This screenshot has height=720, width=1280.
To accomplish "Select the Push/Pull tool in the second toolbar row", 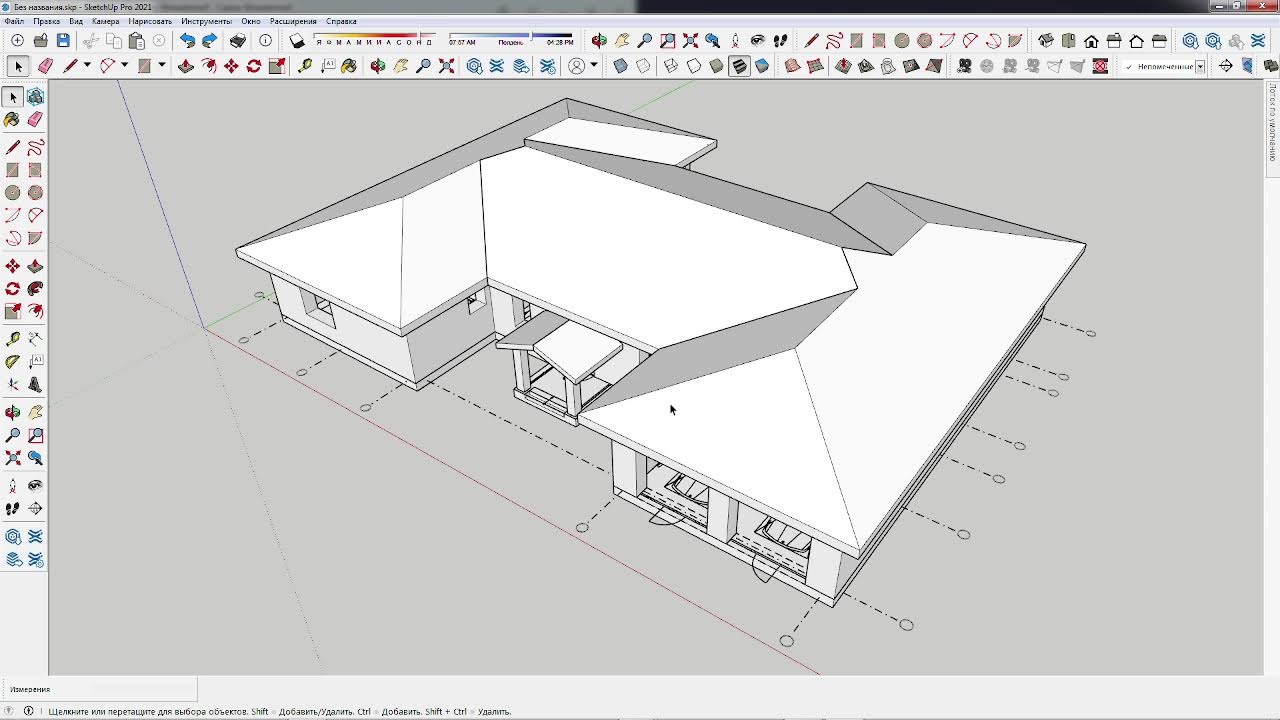I will tap(185, 66).
